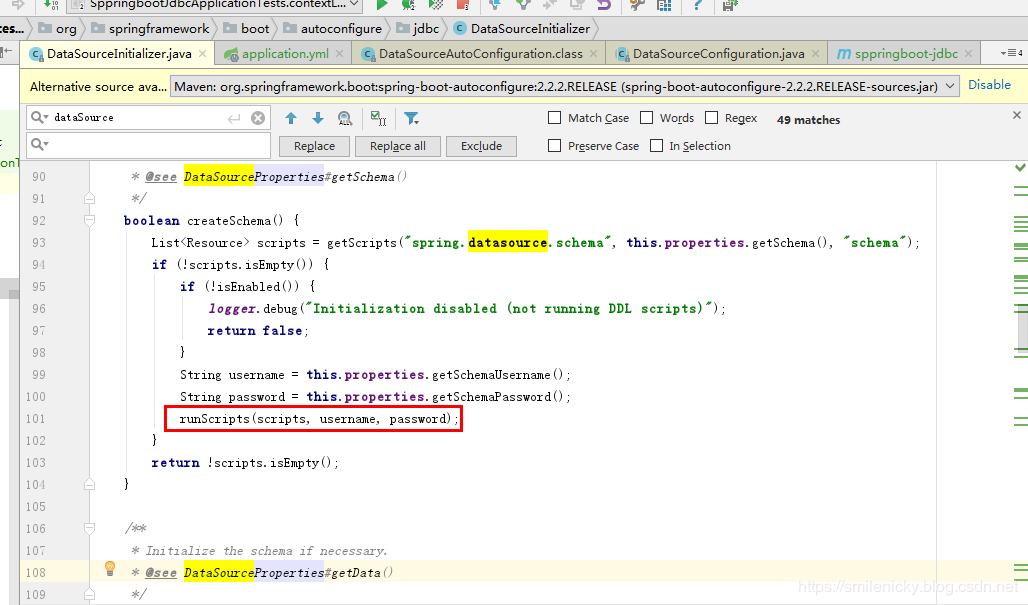Click the getSchemaUsername call on line 99

491,375
